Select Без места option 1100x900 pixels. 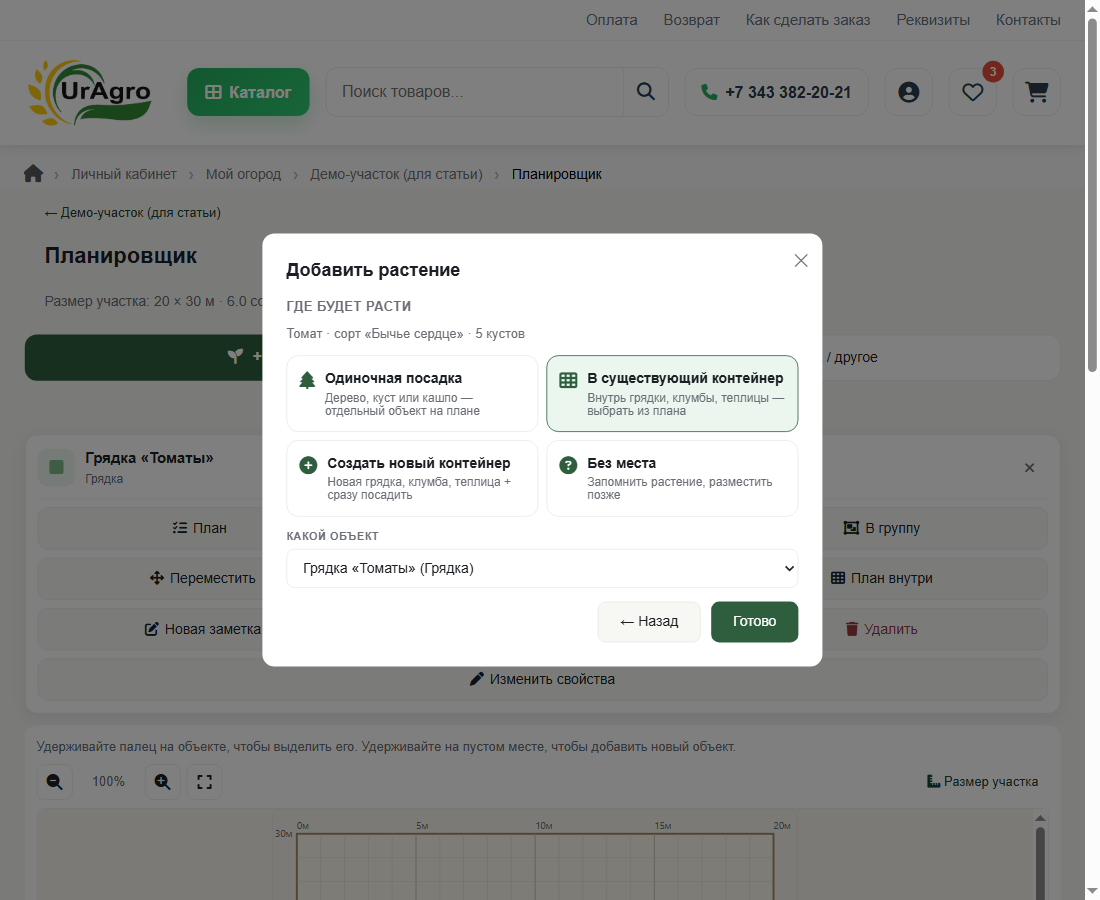tap(672, 478)
